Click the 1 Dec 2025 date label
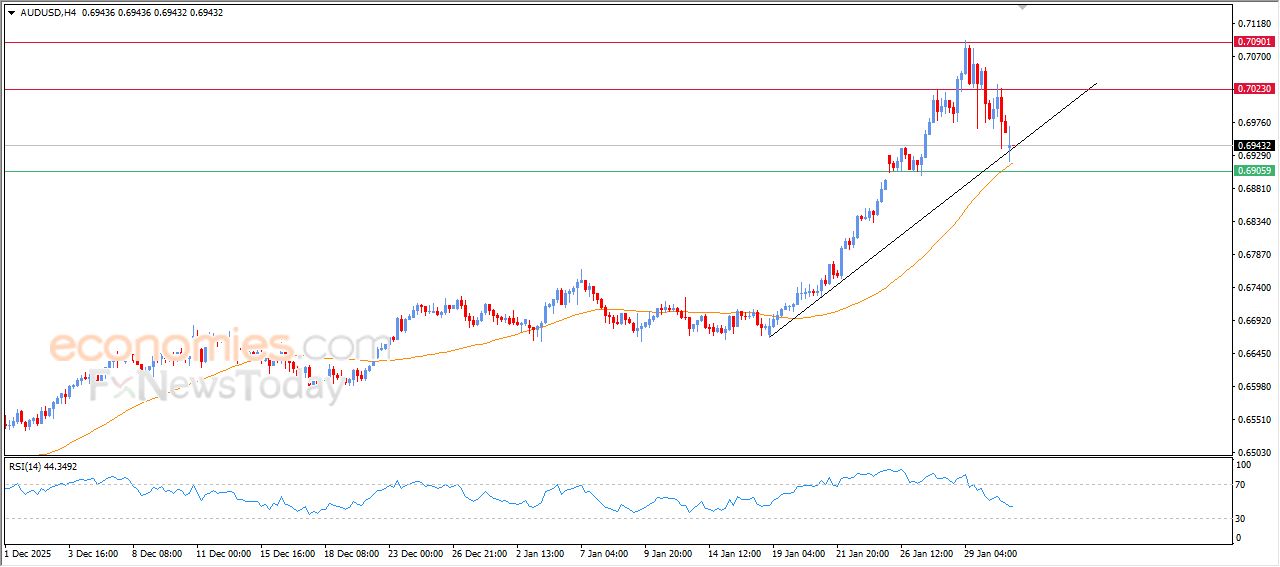Viewport: 1280px width, 567px height. pos(27,553)
